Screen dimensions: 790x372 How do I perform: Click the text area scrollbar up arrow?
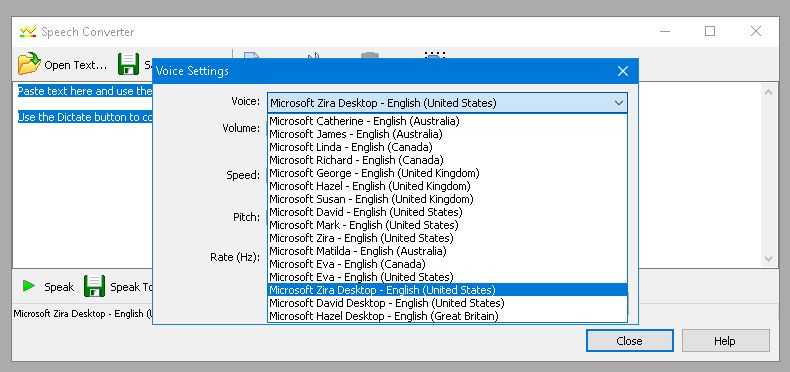(x=768, y=92)
